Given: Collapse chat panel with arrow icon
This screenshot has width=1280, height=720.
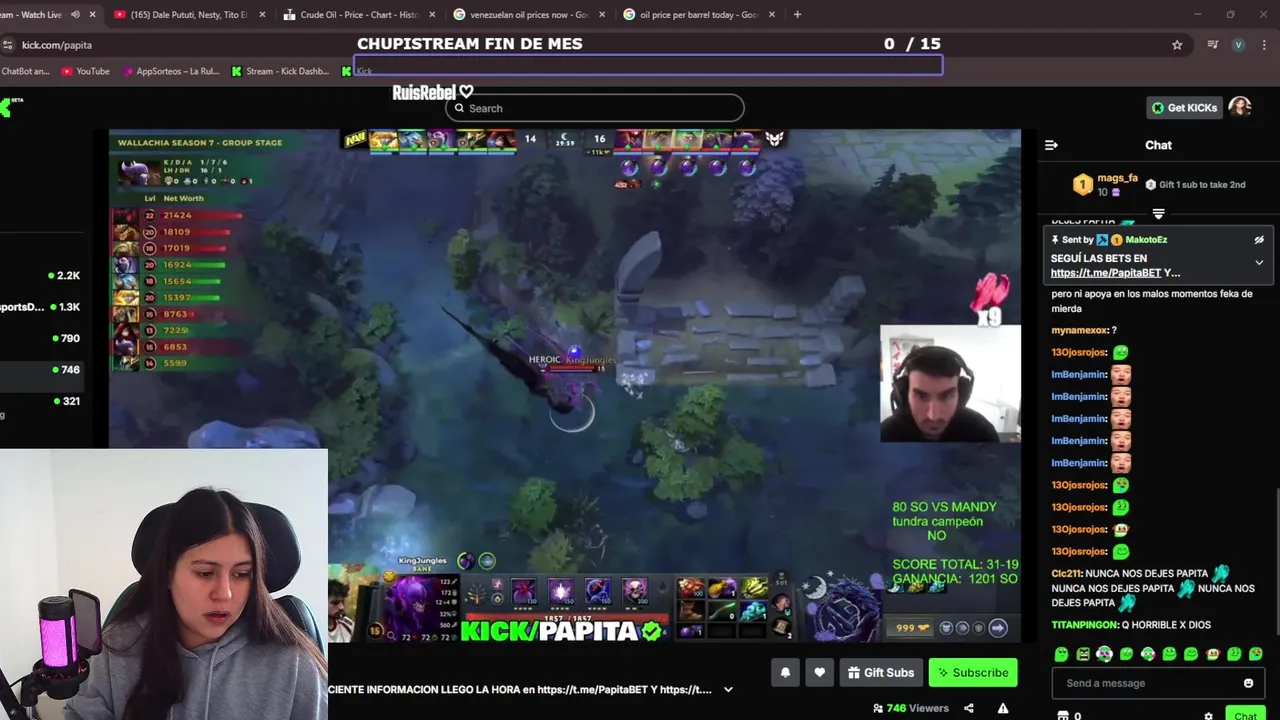Looking at the screenshot, I should (x=1051, y=145).
